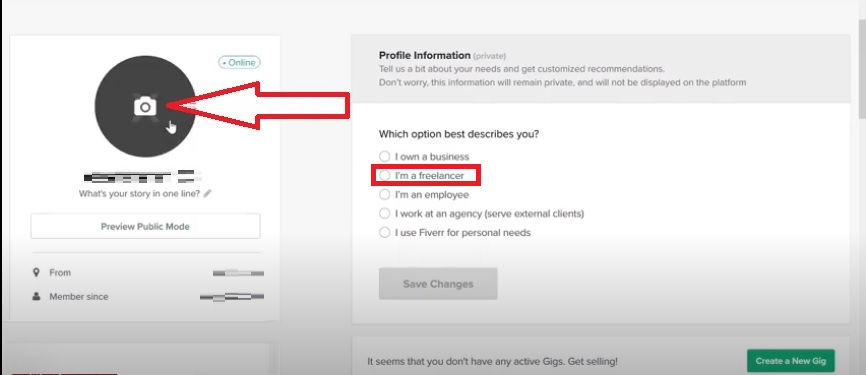Select 'I work at an agency' option

click(384, 213)
